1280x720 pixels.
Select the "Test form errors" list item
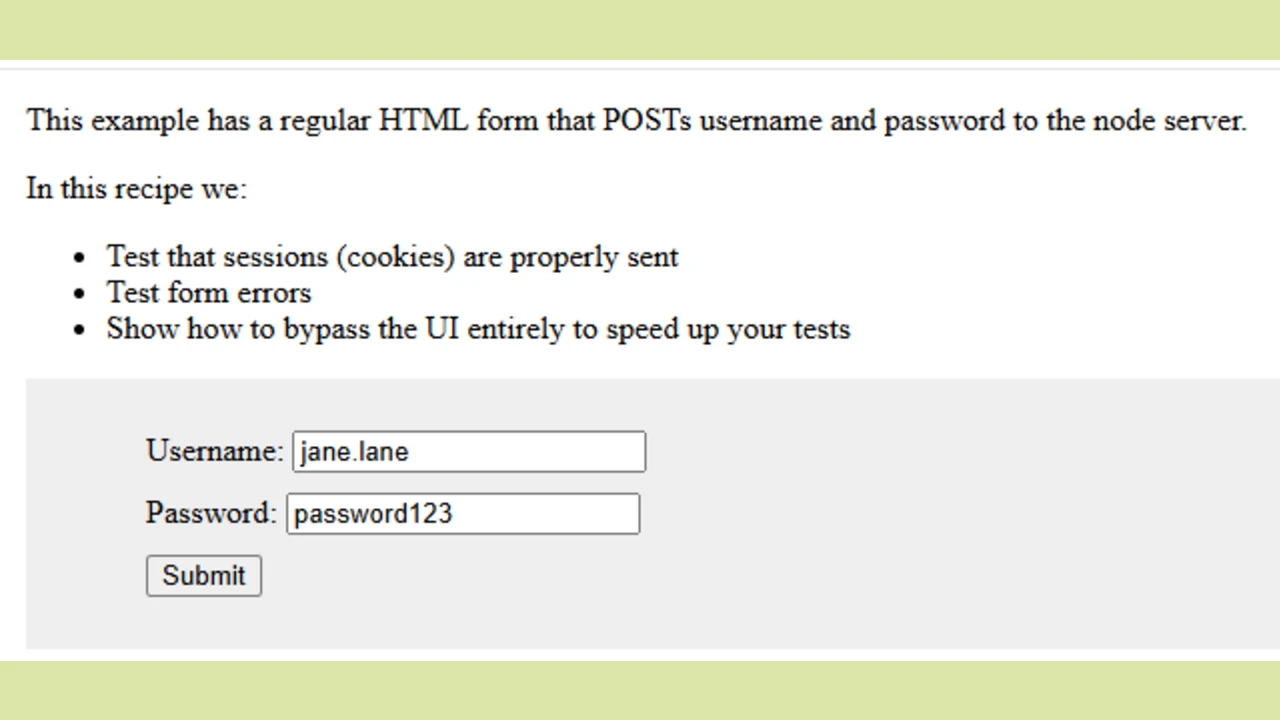209,293
